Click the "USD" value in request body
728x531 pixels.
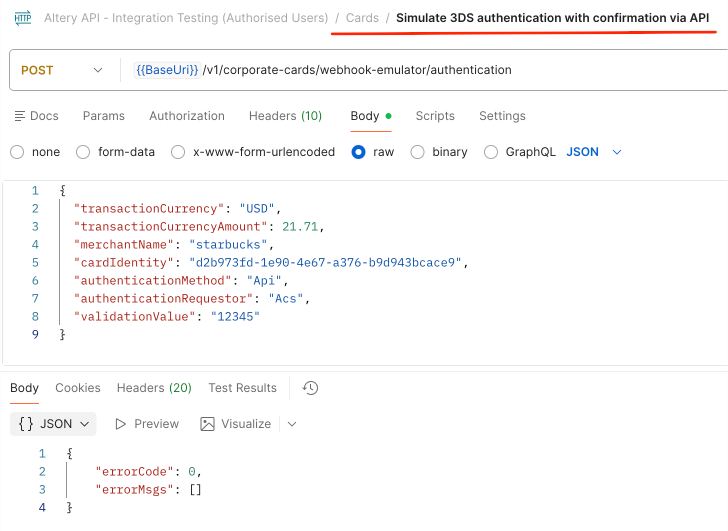(x=257, y=209)
